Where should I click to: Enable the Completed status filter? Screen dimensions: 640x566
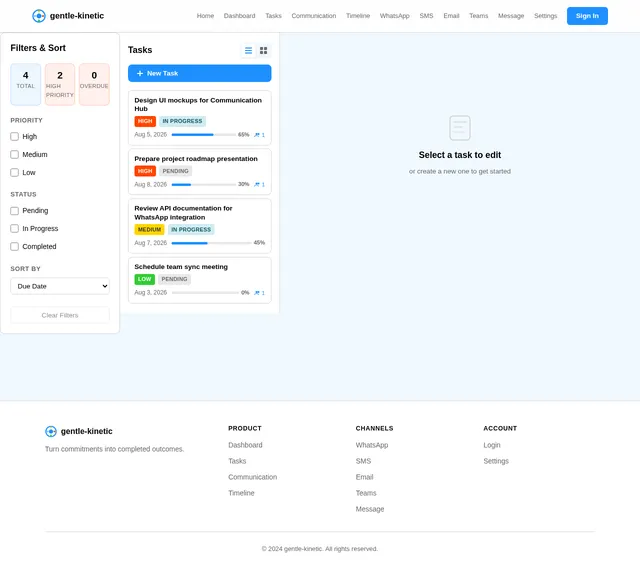[x=15, y=246]
